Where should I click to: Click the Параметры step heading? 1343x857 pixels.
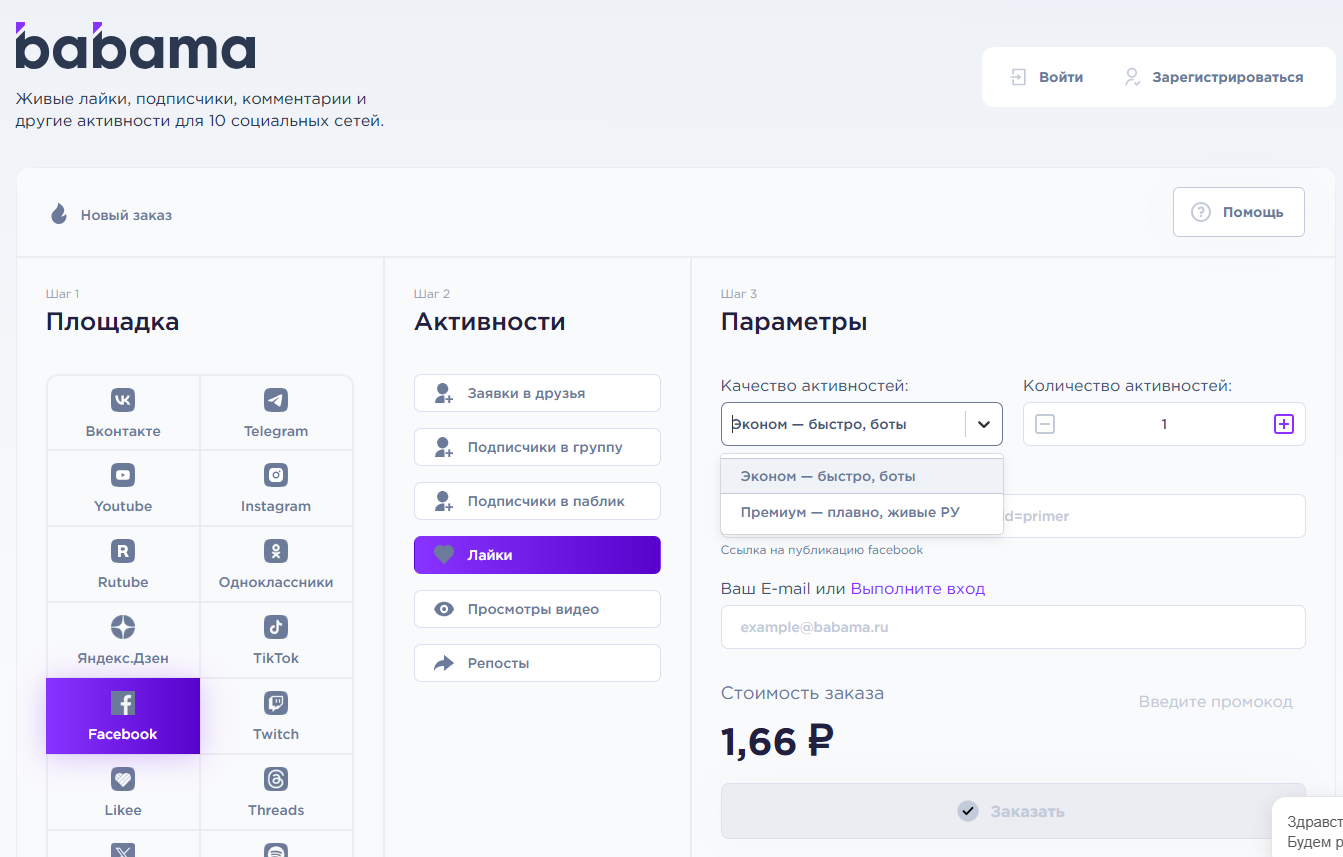[794, 322]
